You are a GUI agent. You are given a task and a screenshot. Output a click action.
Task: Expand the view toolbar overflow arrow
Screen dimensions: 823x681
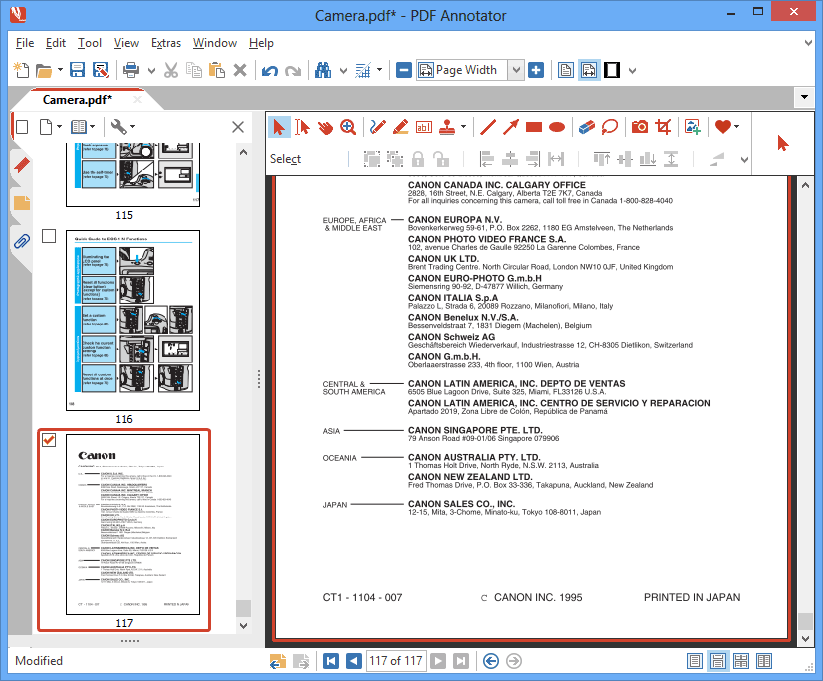click(x=632, y=70)
